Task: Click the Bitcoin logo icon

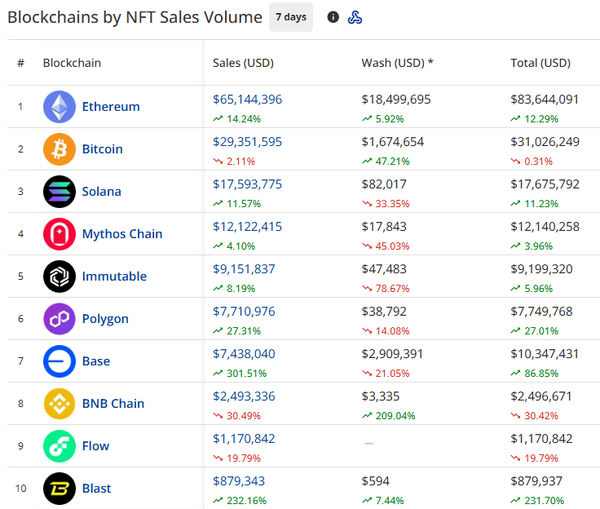Action: [x=59, y=149]
